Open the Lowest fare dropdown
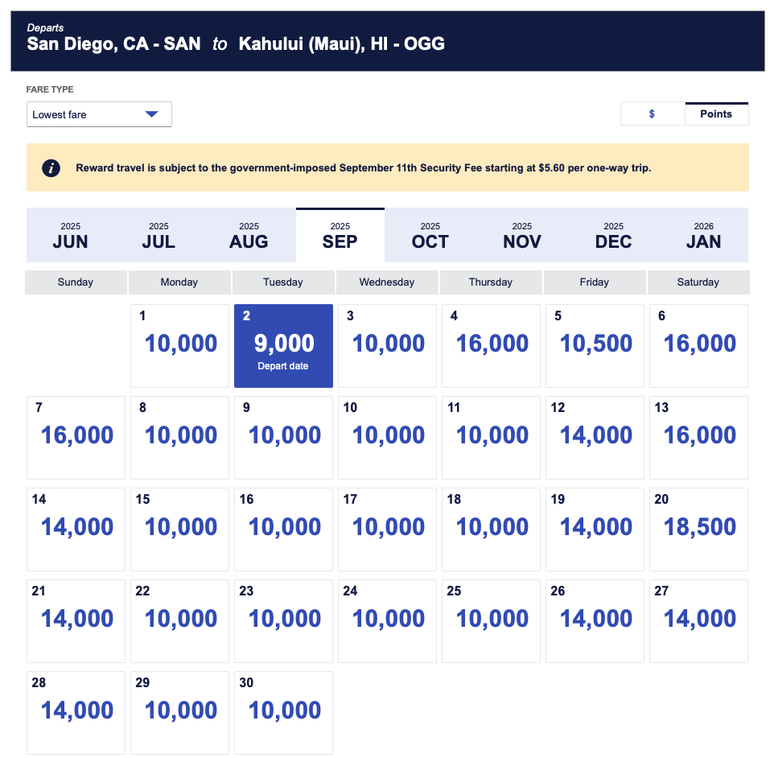This screenshot has height=758, width=770. [x=99, y=114]
